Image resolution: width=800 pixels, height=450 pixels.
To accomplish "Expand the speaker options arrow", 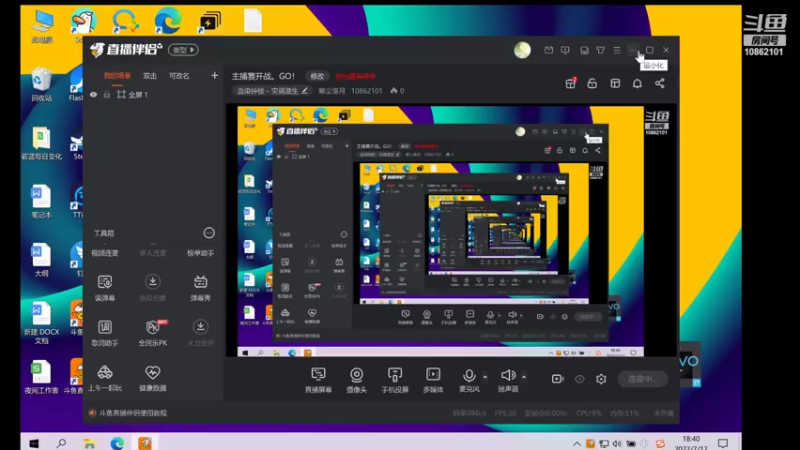I will (x=524, y=377).
